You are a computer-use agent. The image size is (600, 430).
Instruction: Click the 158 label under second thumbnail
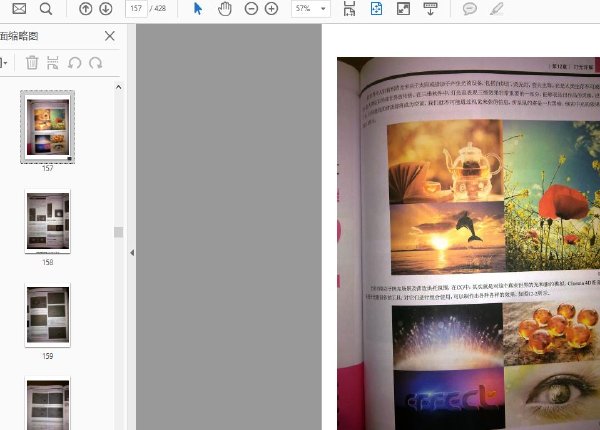point(47,262)
